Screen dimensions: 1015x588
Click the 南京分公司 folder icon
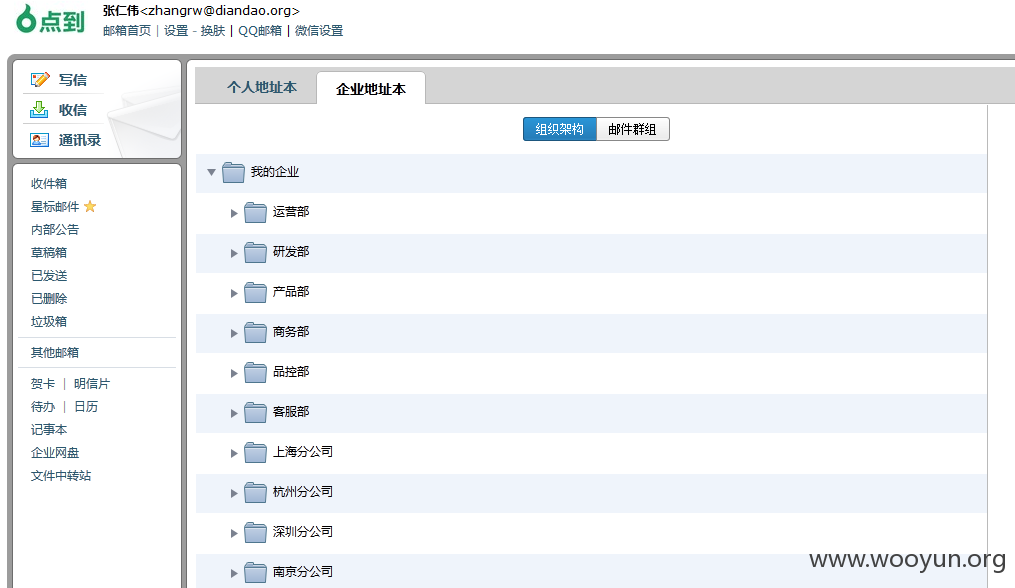pos(255,572)
